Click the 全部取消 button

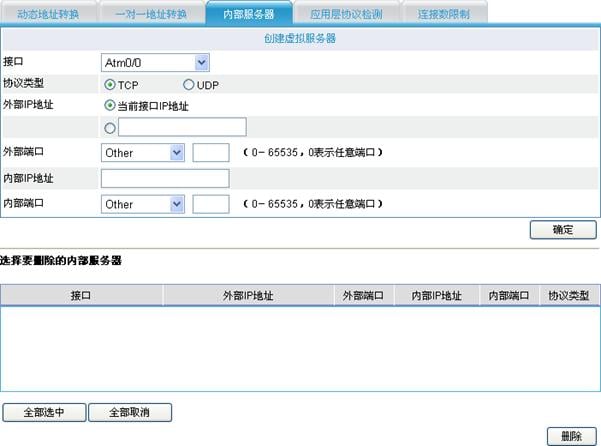[130, 412]
